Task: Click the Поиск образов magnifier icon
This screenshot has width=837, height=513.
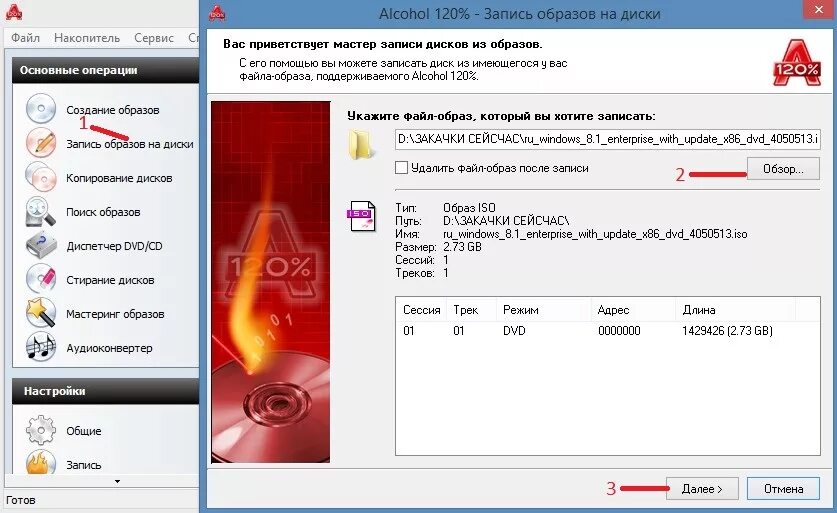Action: (x=41, y=211)
